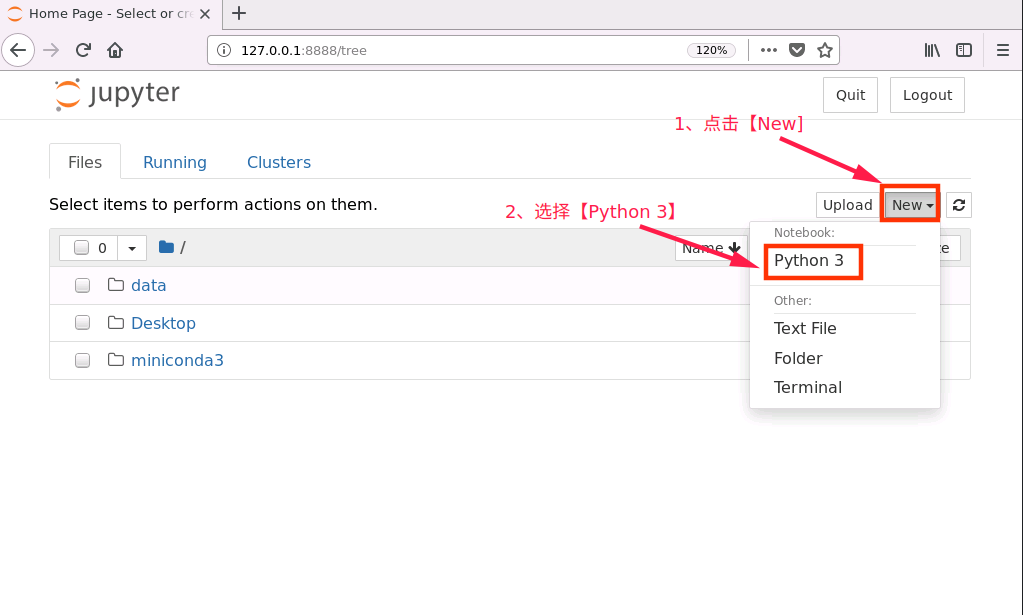
Task: Refresh the notebook list icon
Action: pyautogui.click(x=958, y=205)
